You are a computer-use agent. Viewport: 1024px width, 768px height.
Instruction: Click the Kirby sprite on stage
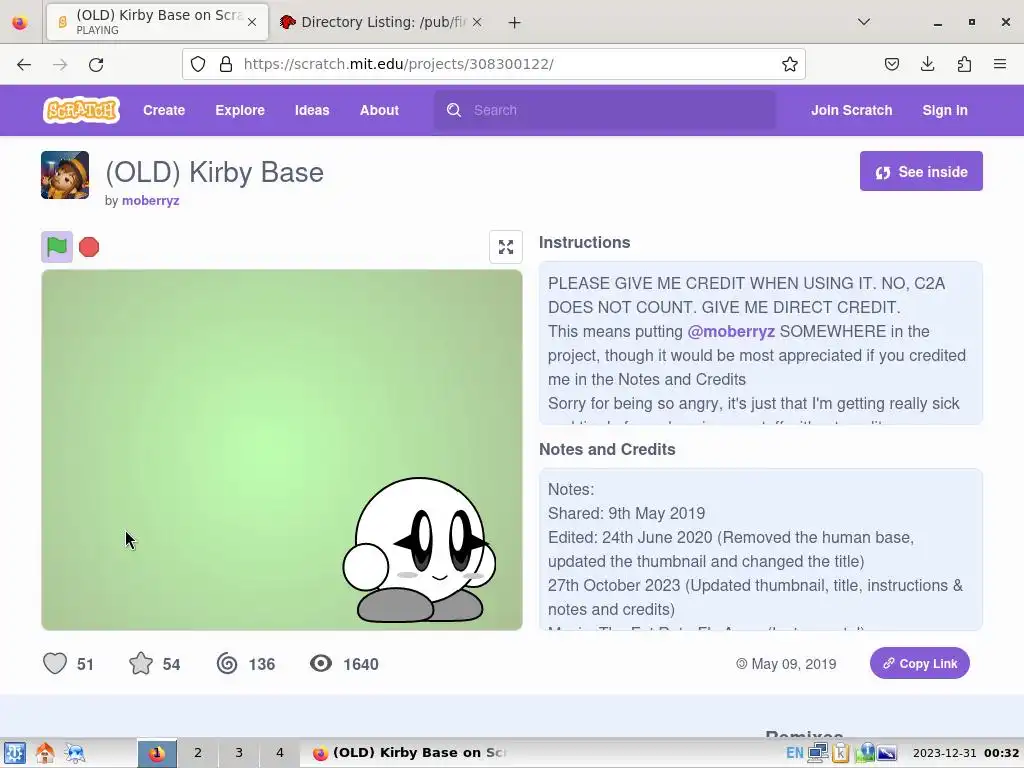419,550
